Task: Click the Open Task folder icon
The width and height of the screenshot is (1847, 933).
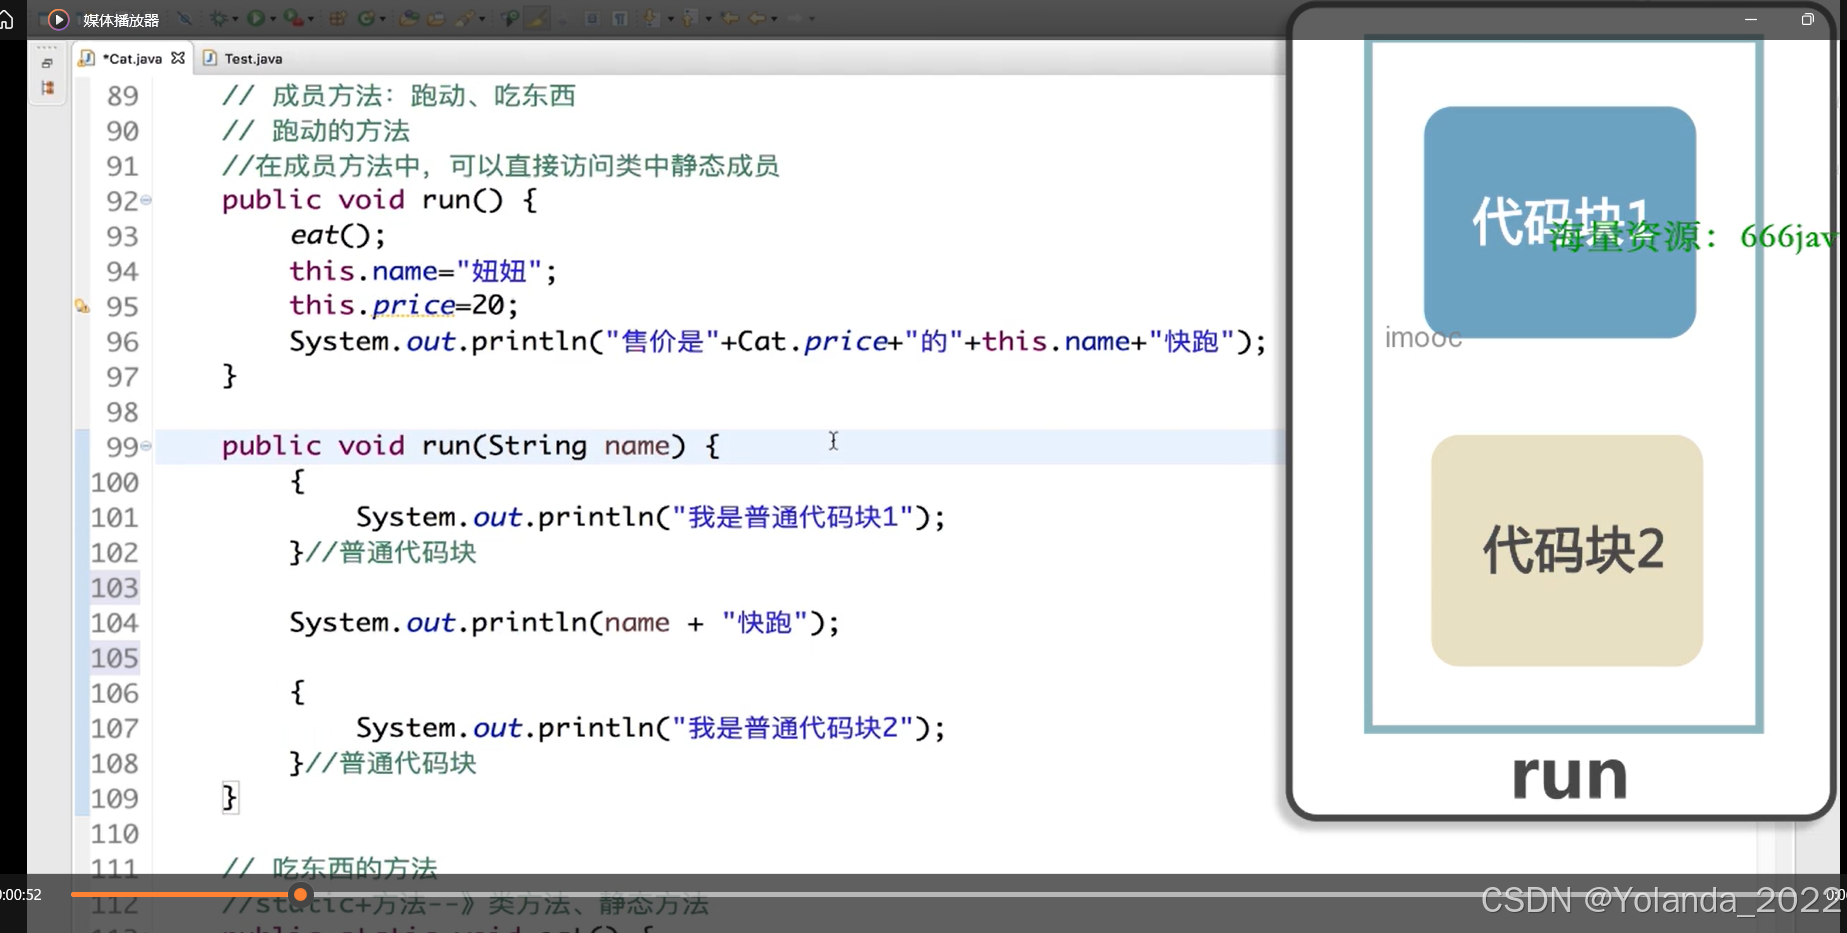Action: (x=436, y=18)
